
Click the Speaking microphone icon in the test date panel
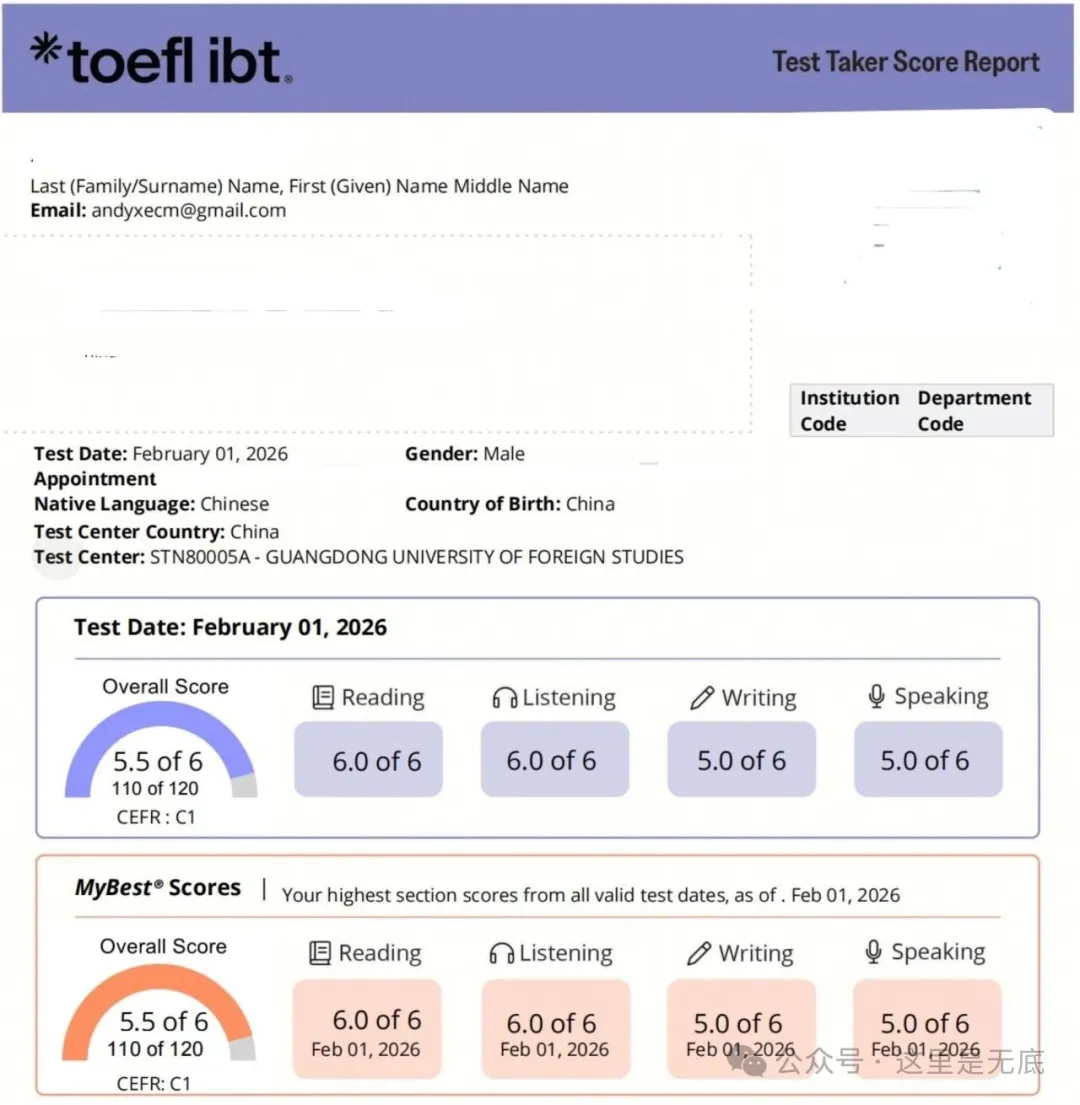pyautogui.click(x=877, y=696)
